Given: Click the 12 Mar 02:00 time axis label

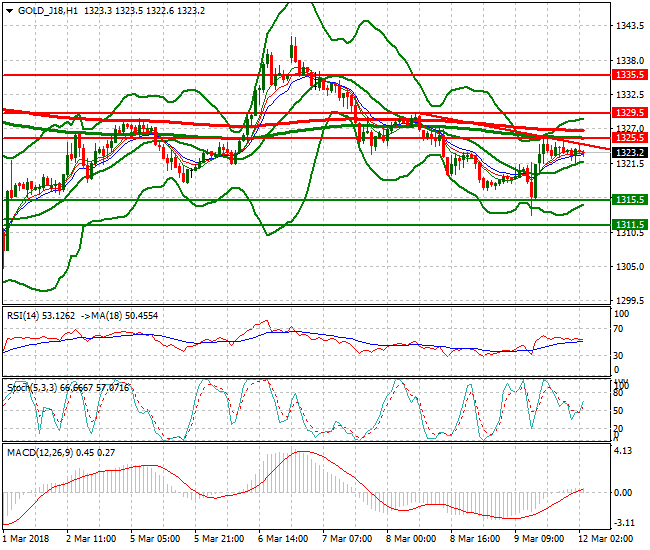Looking at the screenshot, I should [x=606, y=539].
